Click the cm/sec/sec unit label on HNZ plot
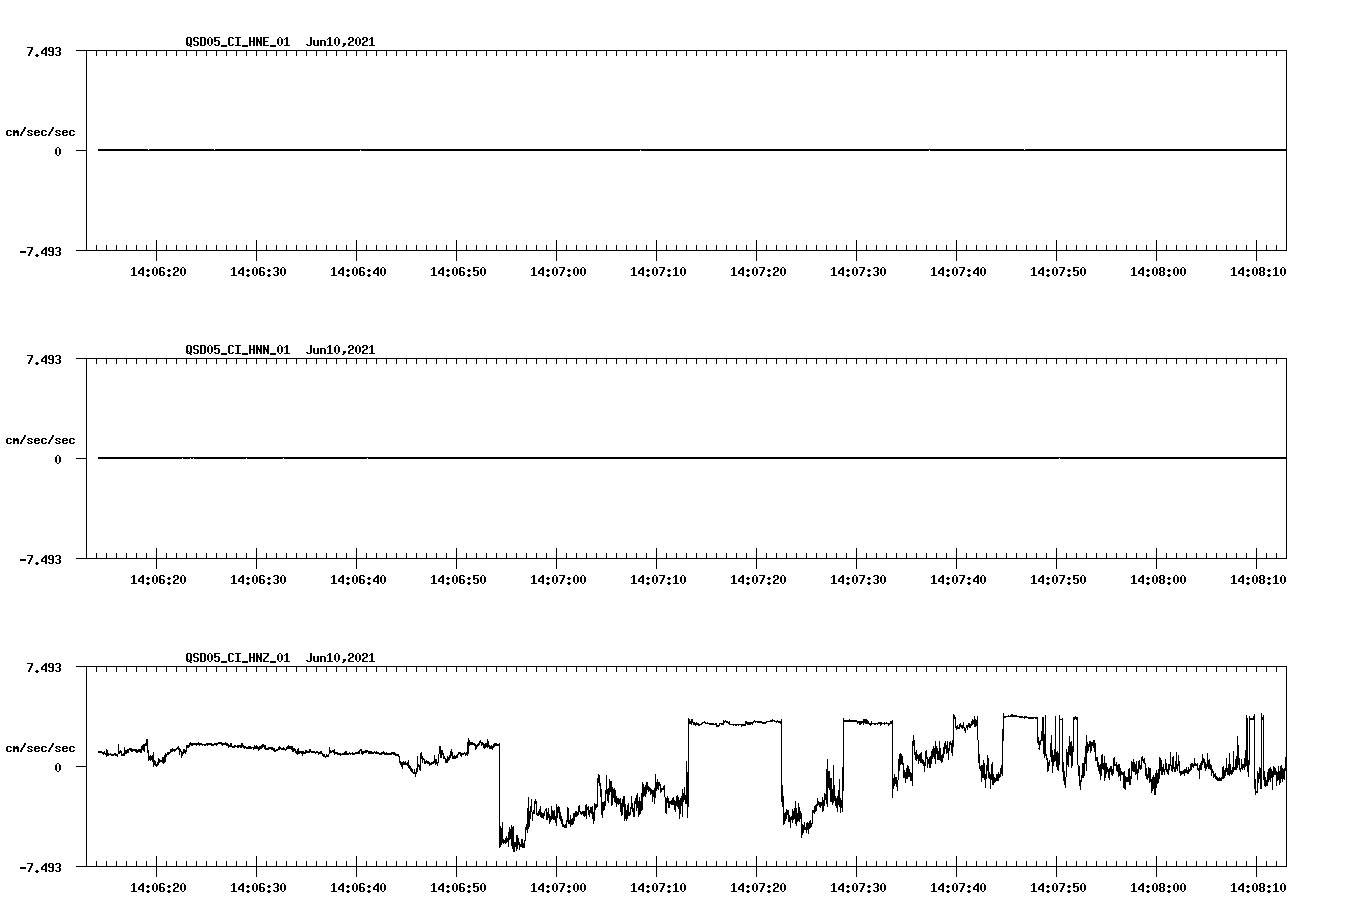 40,748
